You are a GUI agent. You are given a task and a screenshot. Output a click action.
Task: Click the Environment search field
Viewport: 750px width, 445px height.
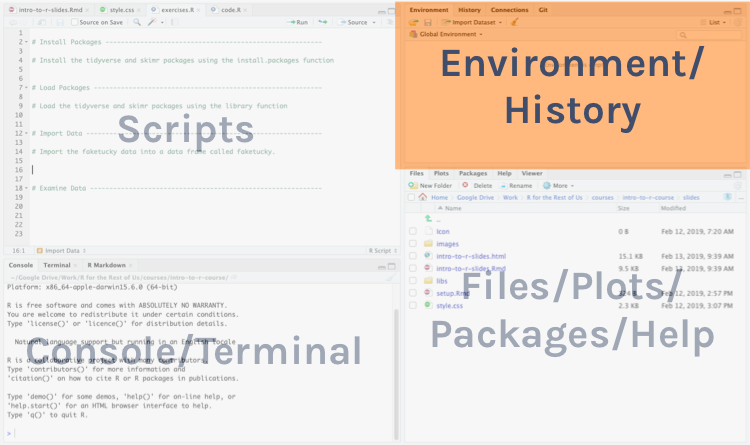[x=710, y=35]
